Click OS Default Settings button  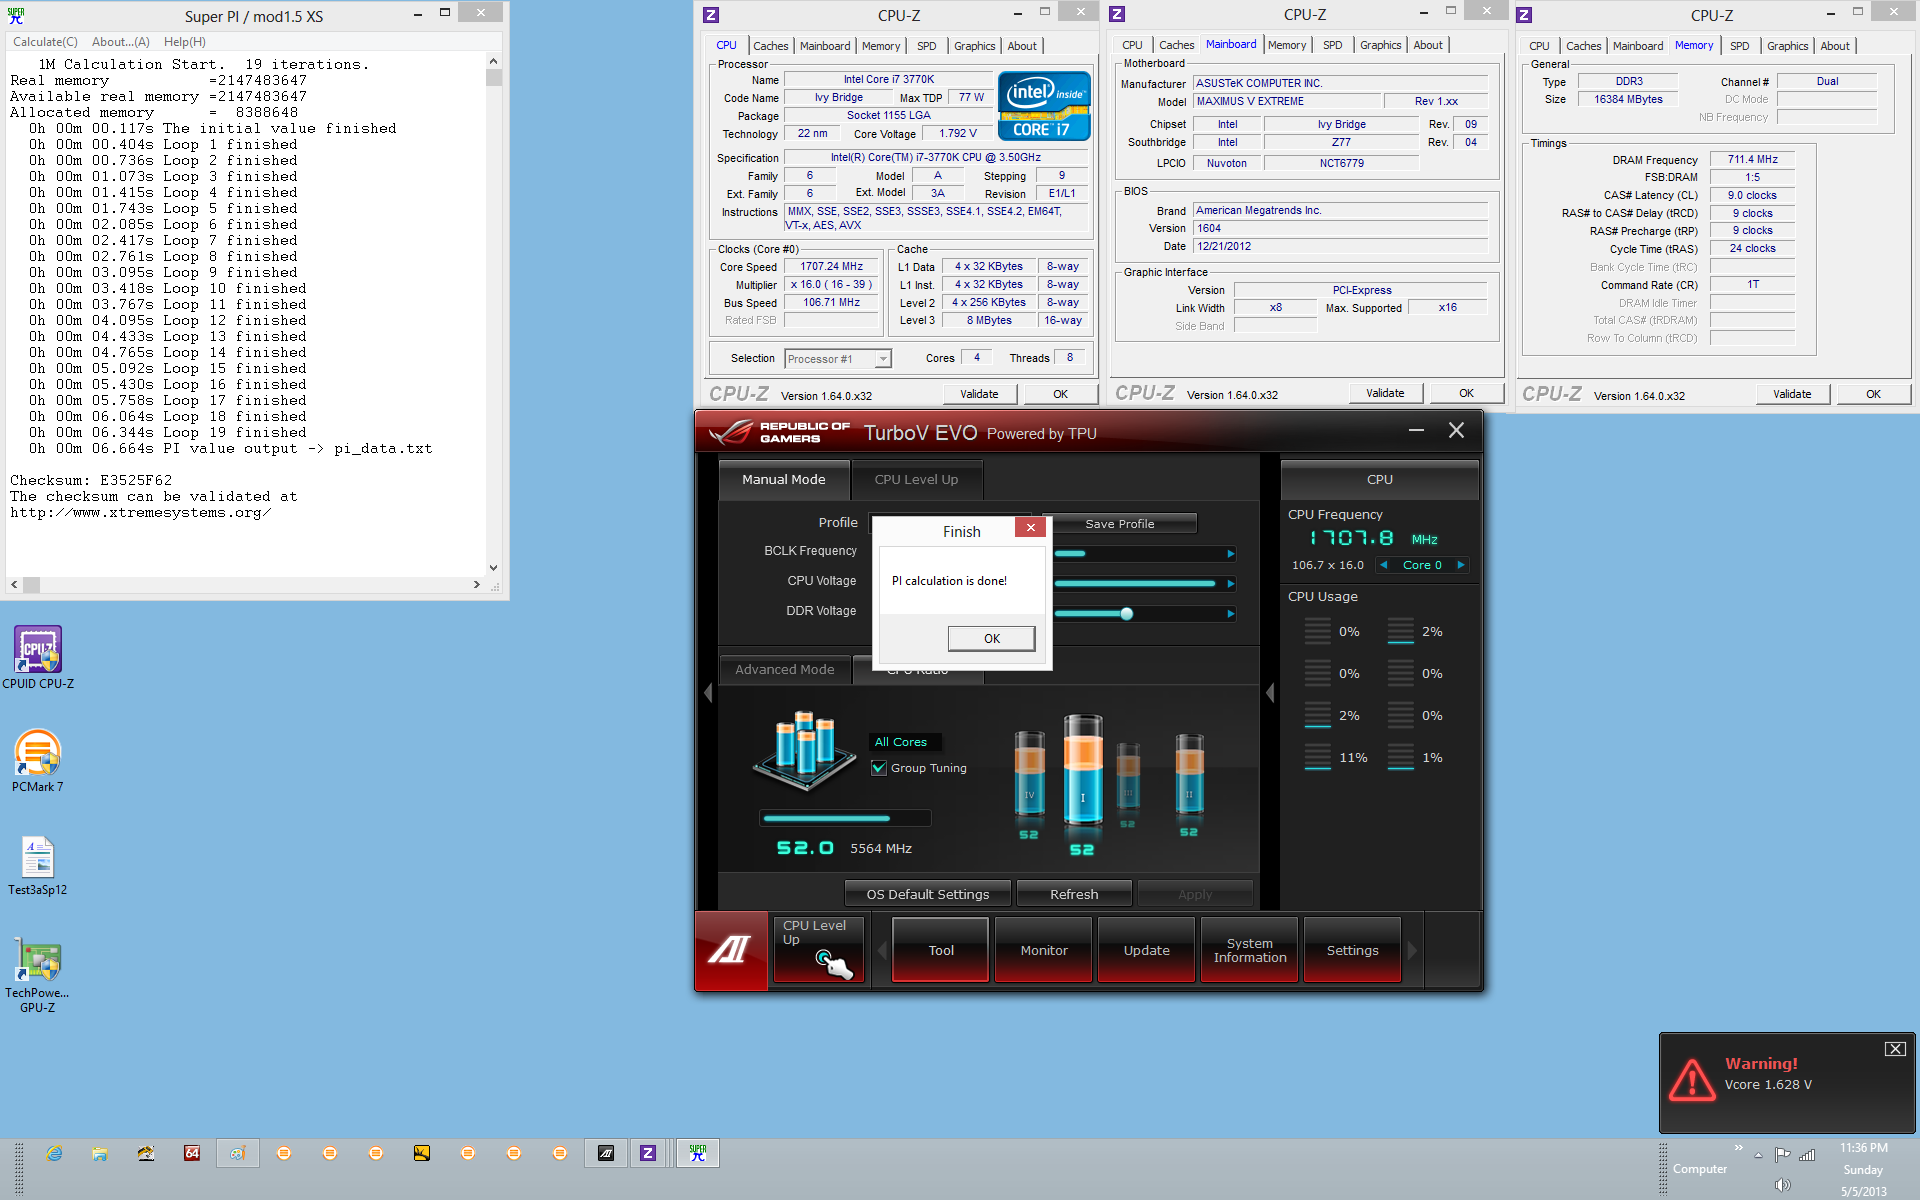[928, 894]
